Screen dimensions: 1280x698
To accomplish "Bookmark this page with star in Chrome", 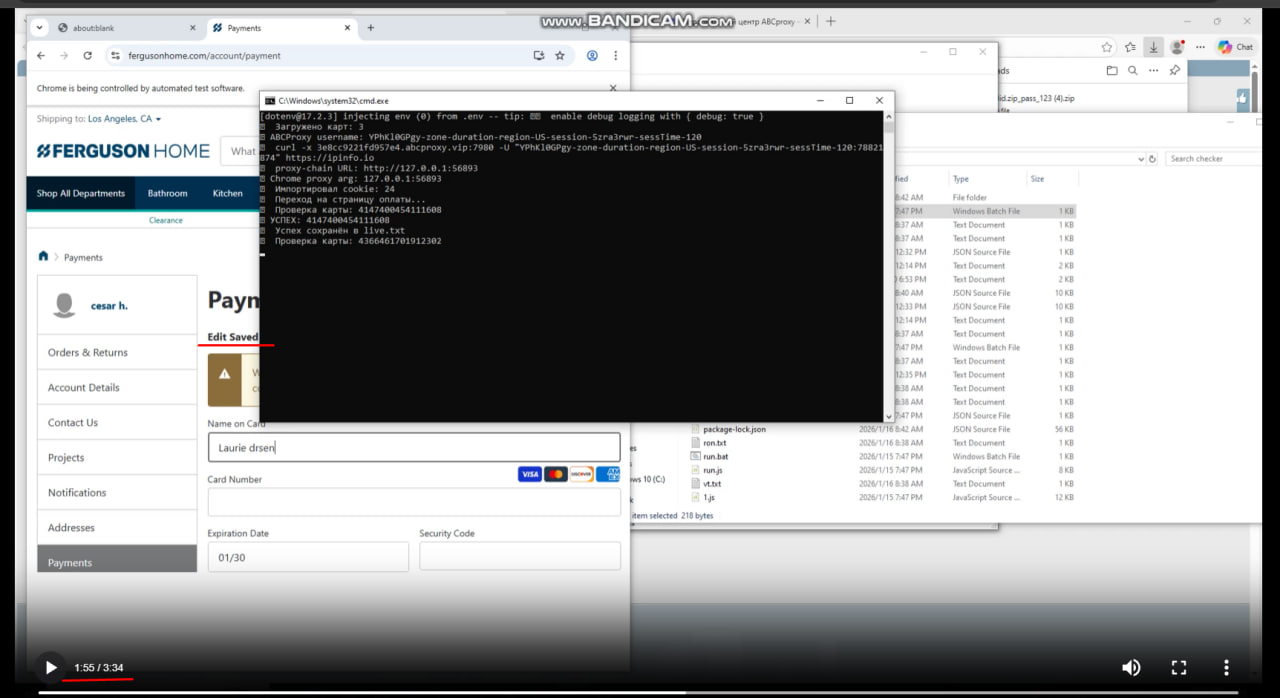I will point(560,56).
